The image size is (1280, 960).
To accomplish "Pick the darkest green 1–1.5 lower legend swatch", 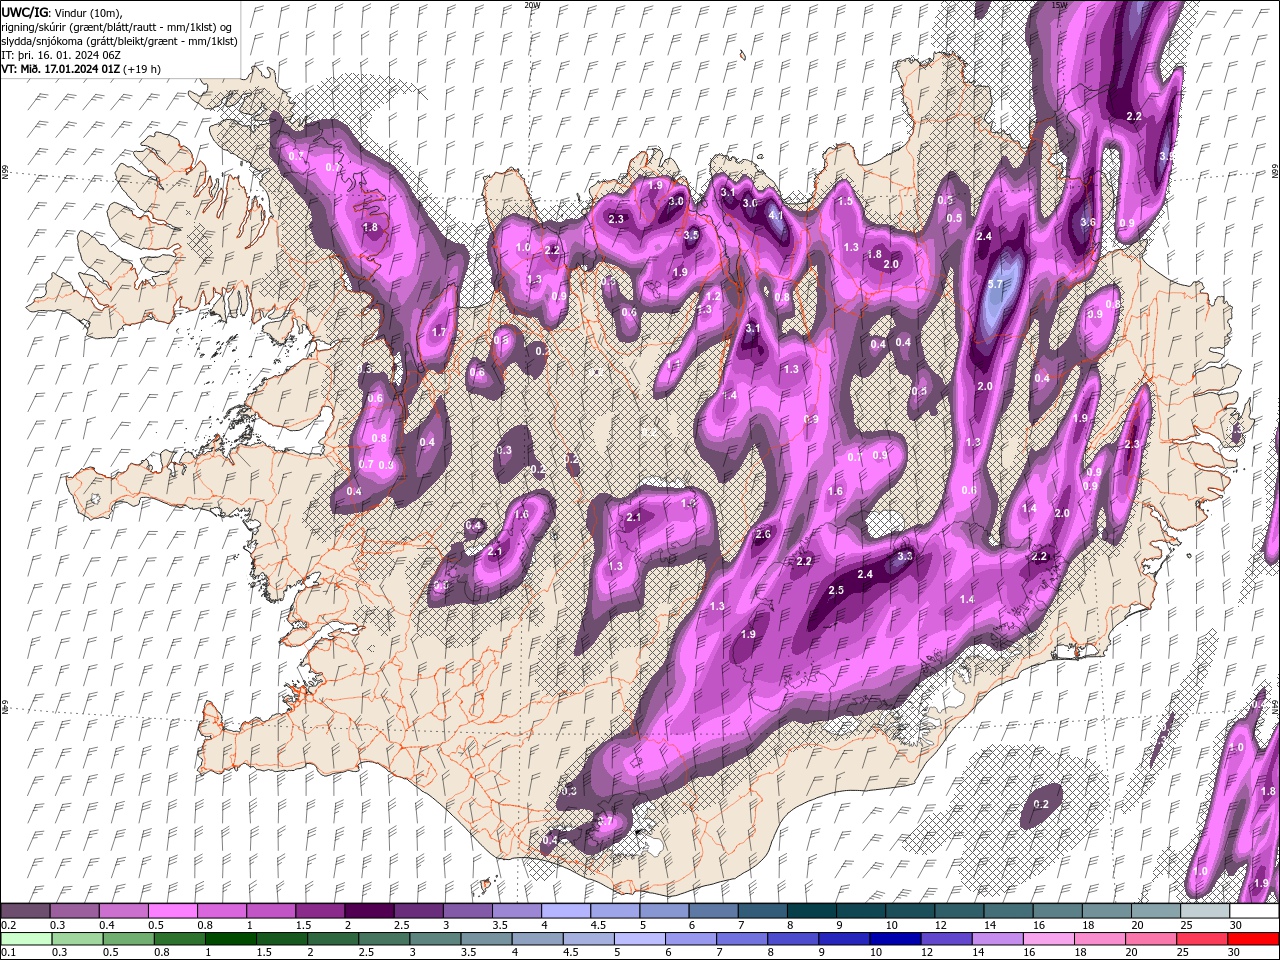I will (231, 939).
